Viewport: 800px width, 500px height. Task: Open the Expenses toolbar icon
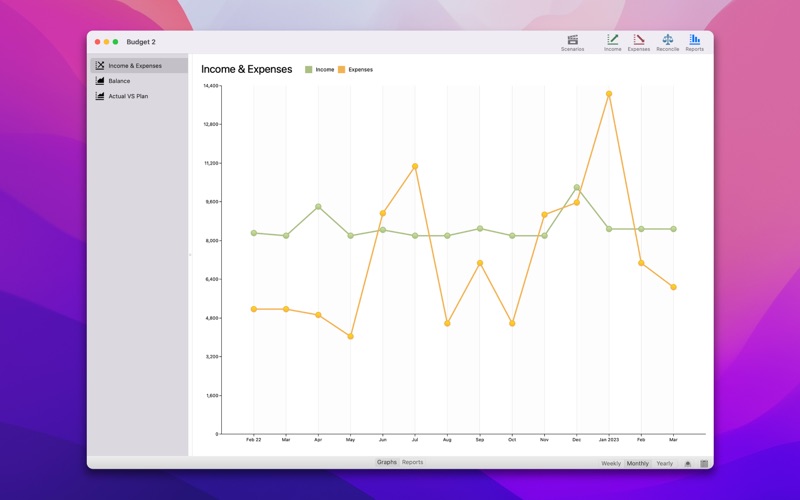coord(639,42)
